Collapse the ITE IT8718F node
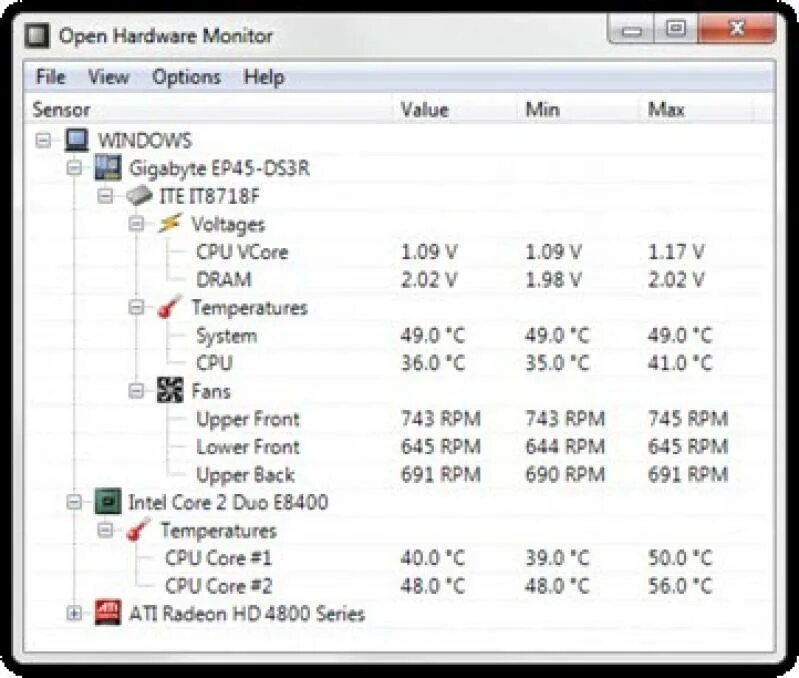The height and width of the screenshot is (678, 799). [105, 196]
